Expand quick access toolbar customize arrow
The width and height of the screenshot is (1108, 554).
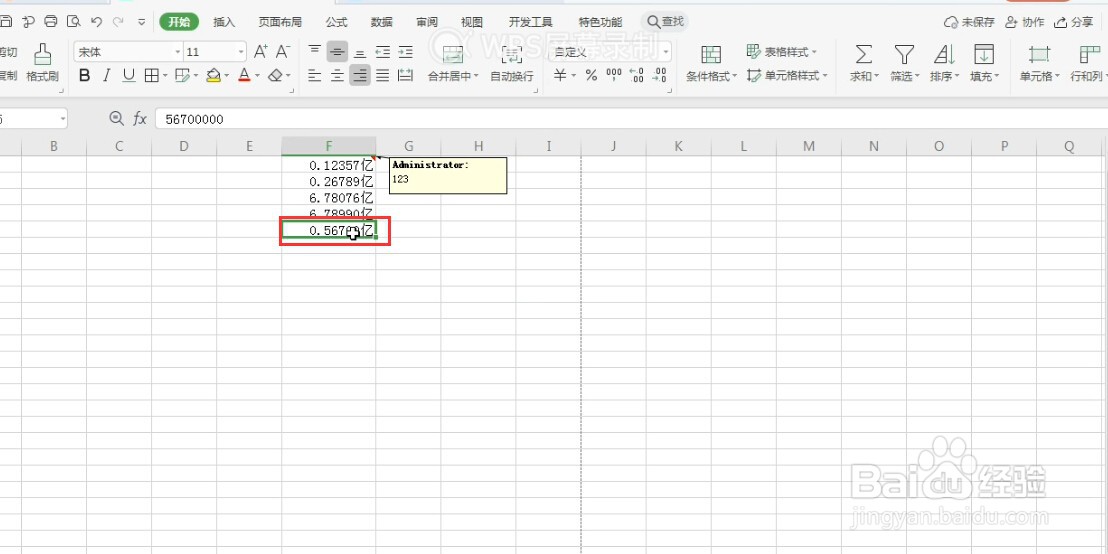click(141, 22)
